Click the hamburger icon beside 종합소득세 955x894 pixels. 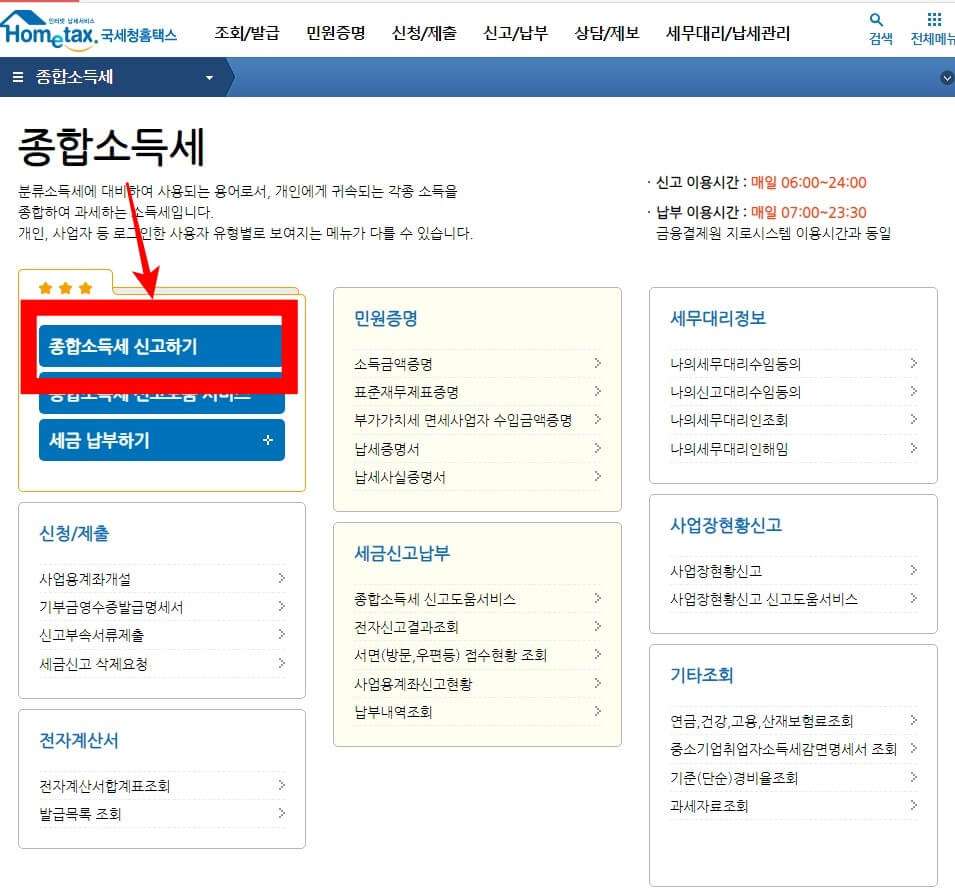coord(18,77)
